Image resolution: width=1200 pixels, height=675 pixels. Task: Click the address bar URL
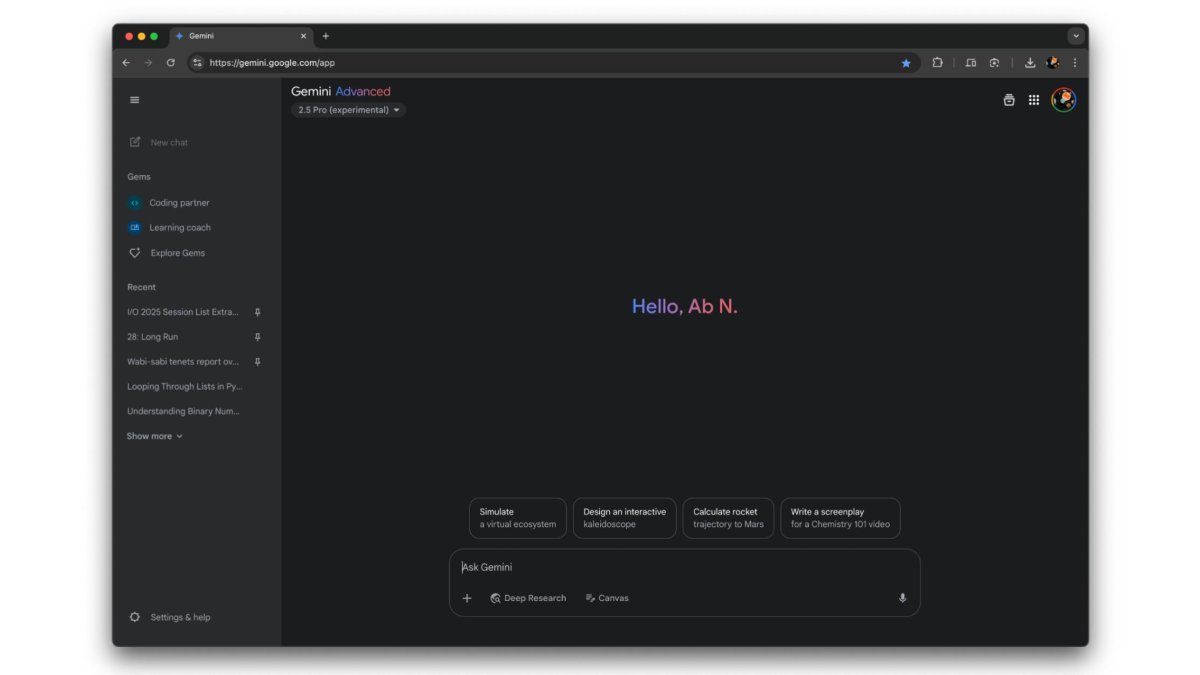(272, 62)
